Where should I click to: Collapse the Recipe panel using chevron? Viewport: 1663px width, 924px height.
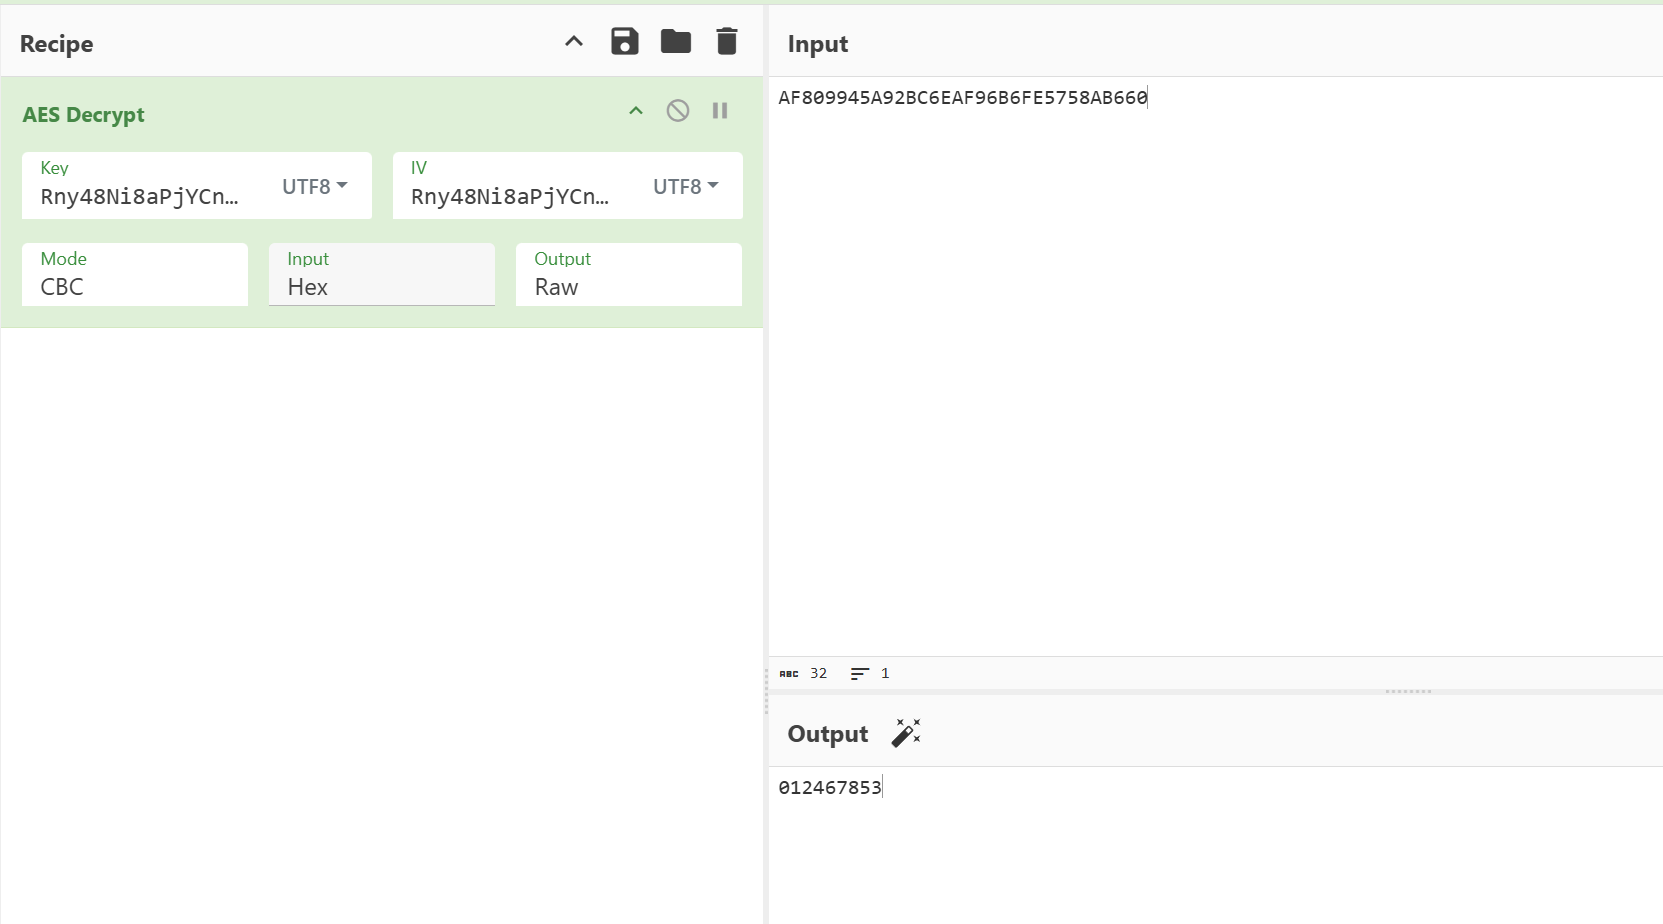coord(574,42)
